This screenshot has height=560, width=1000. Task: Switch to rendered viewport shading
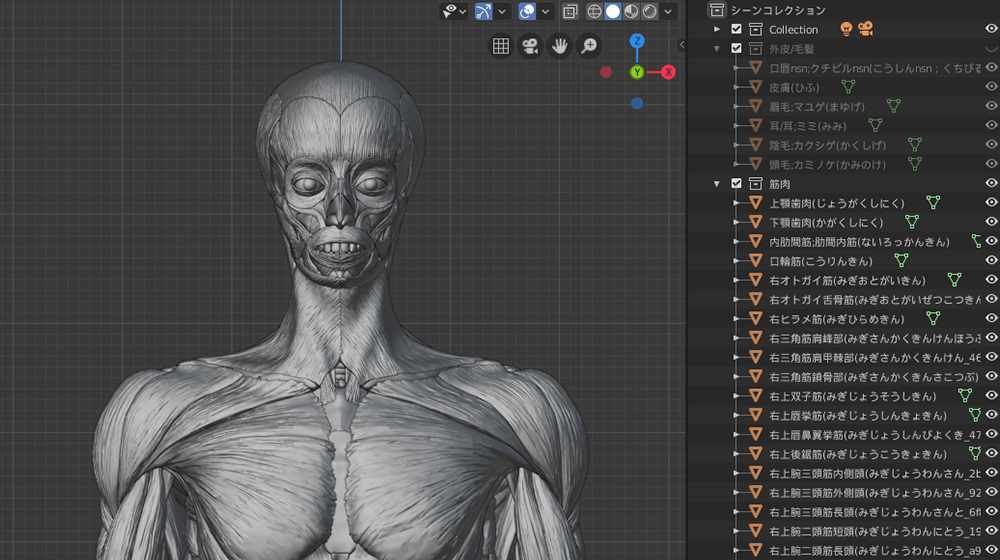click(650, 11)
